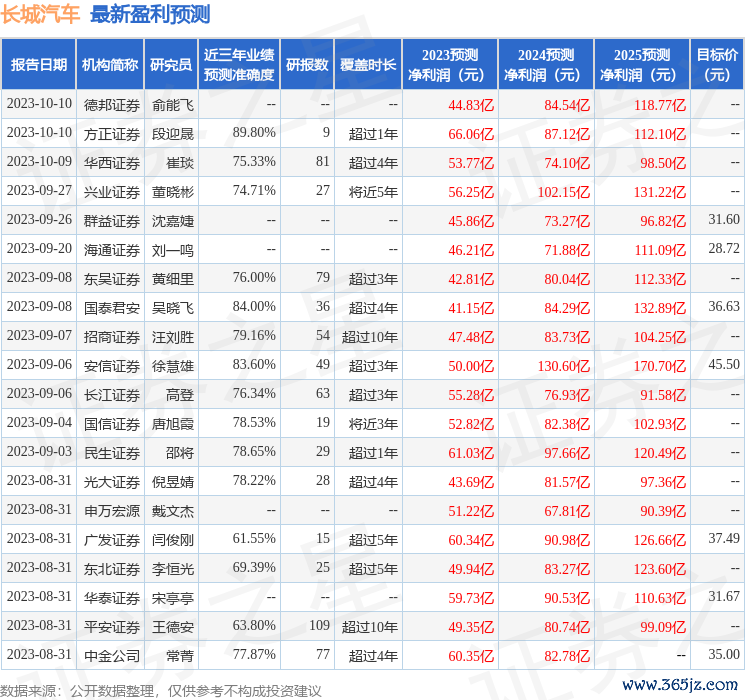This screenshot has height=700, width=745.
Task: Open the www.365jz.com link
Action: pos(679,684)
